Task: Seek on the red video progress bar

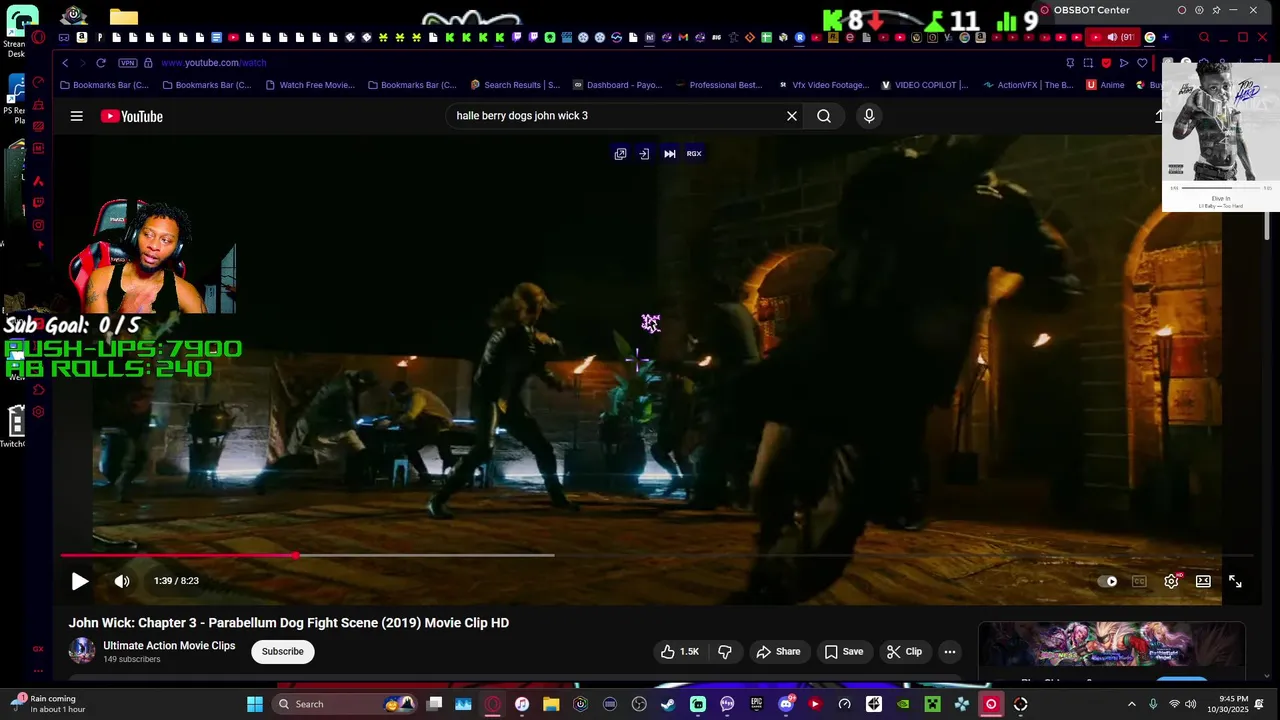Action: [x=656, y=555]
